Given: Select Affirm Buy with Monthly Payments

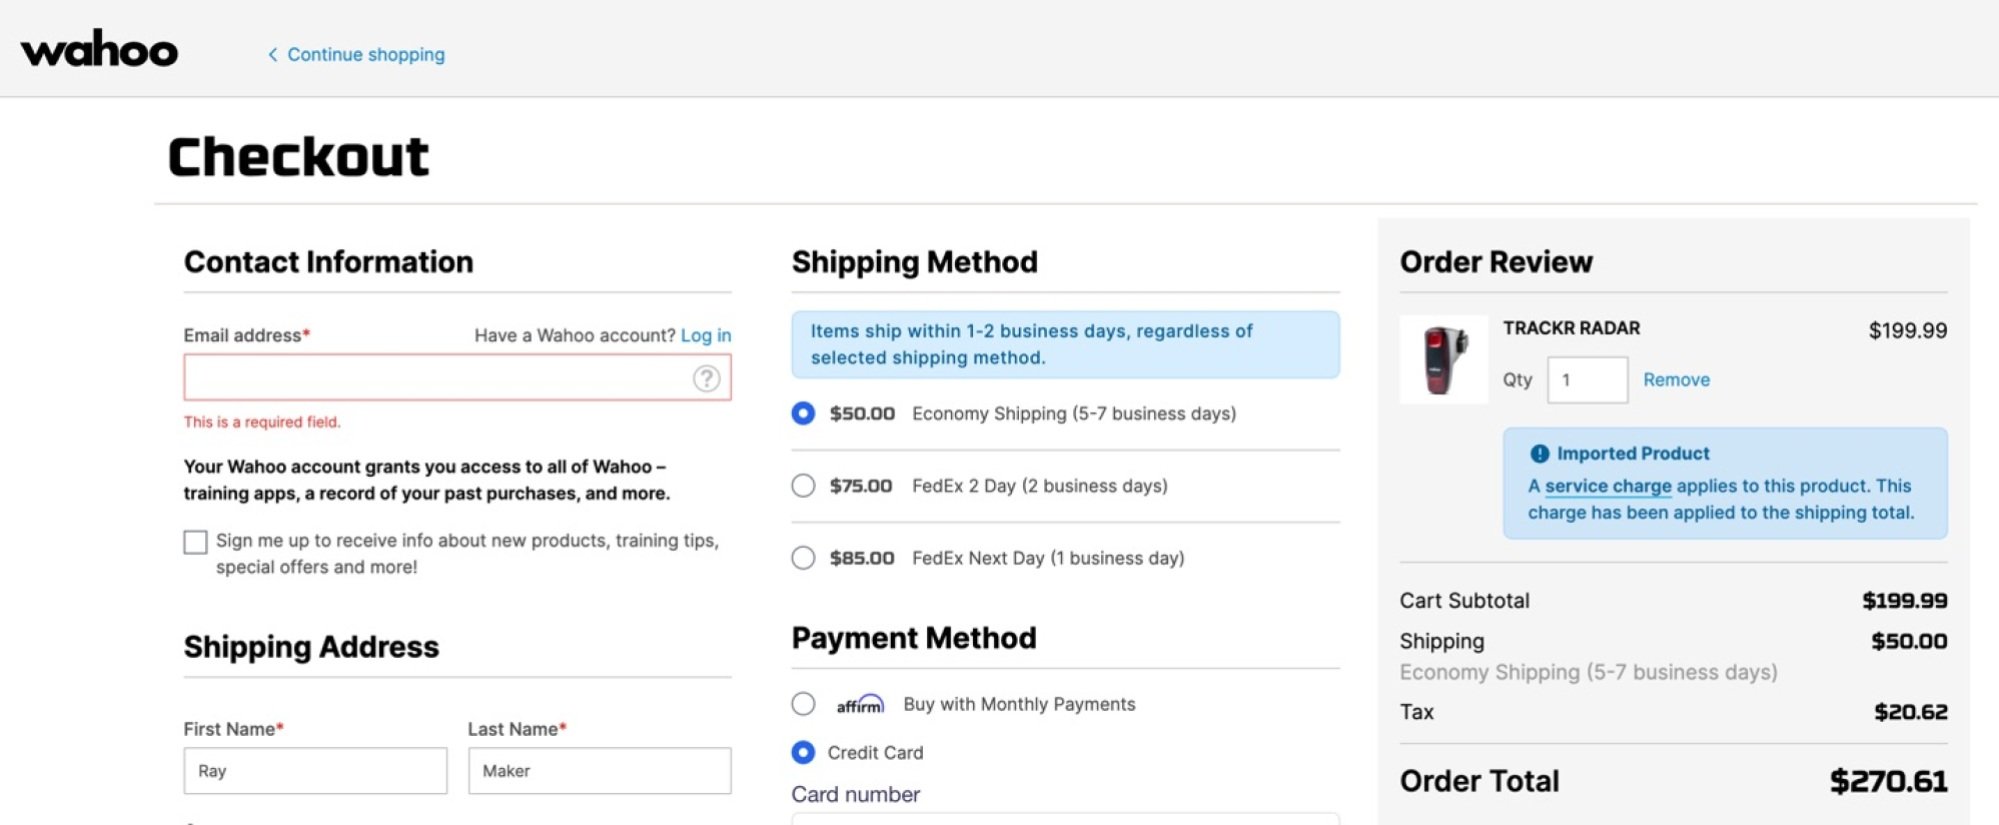Looking at the screenshot, I should pyautogui.click(x=803, y=704).
